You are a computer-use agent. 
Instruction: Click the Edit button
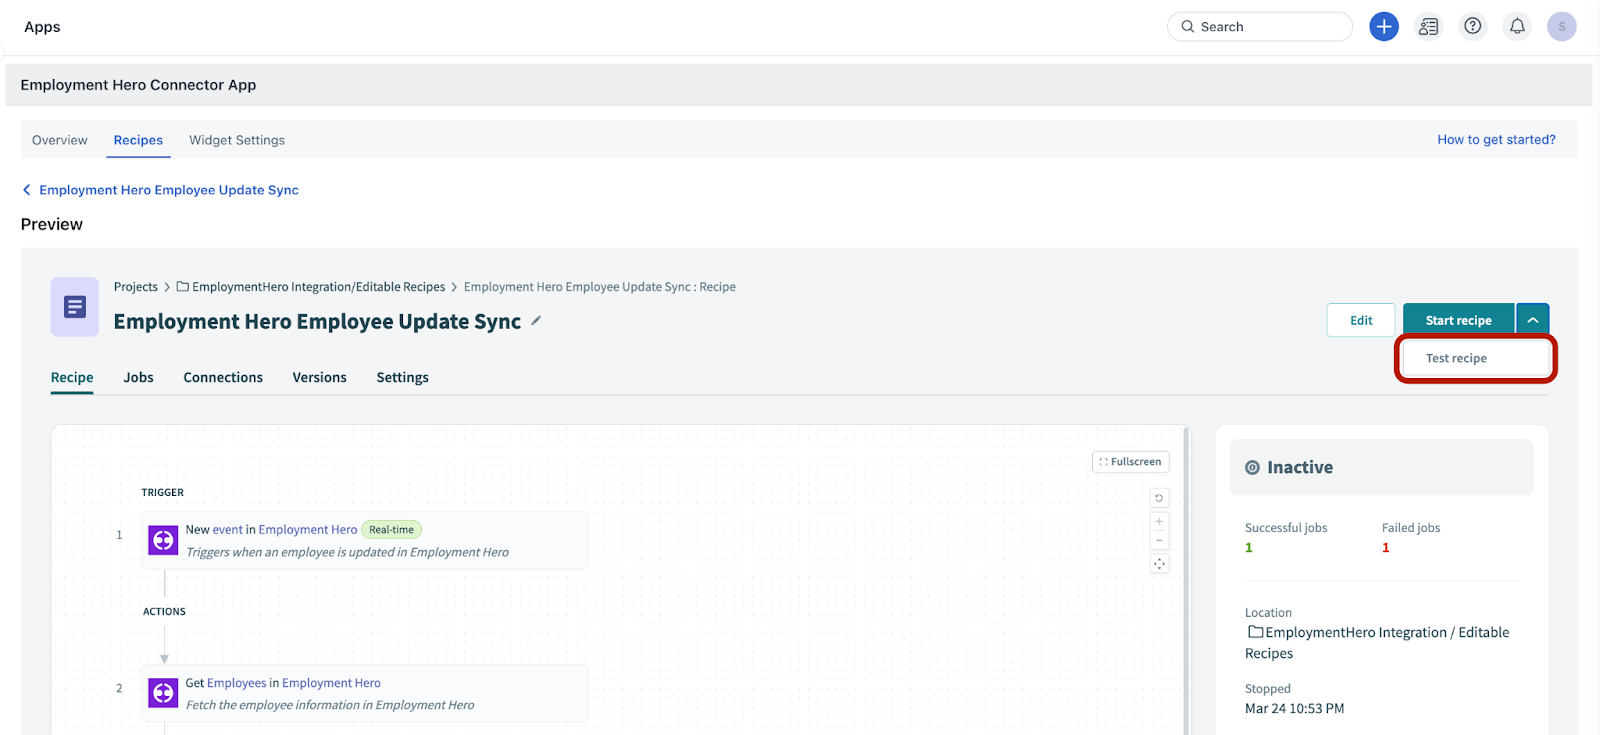click(1361, 320)
